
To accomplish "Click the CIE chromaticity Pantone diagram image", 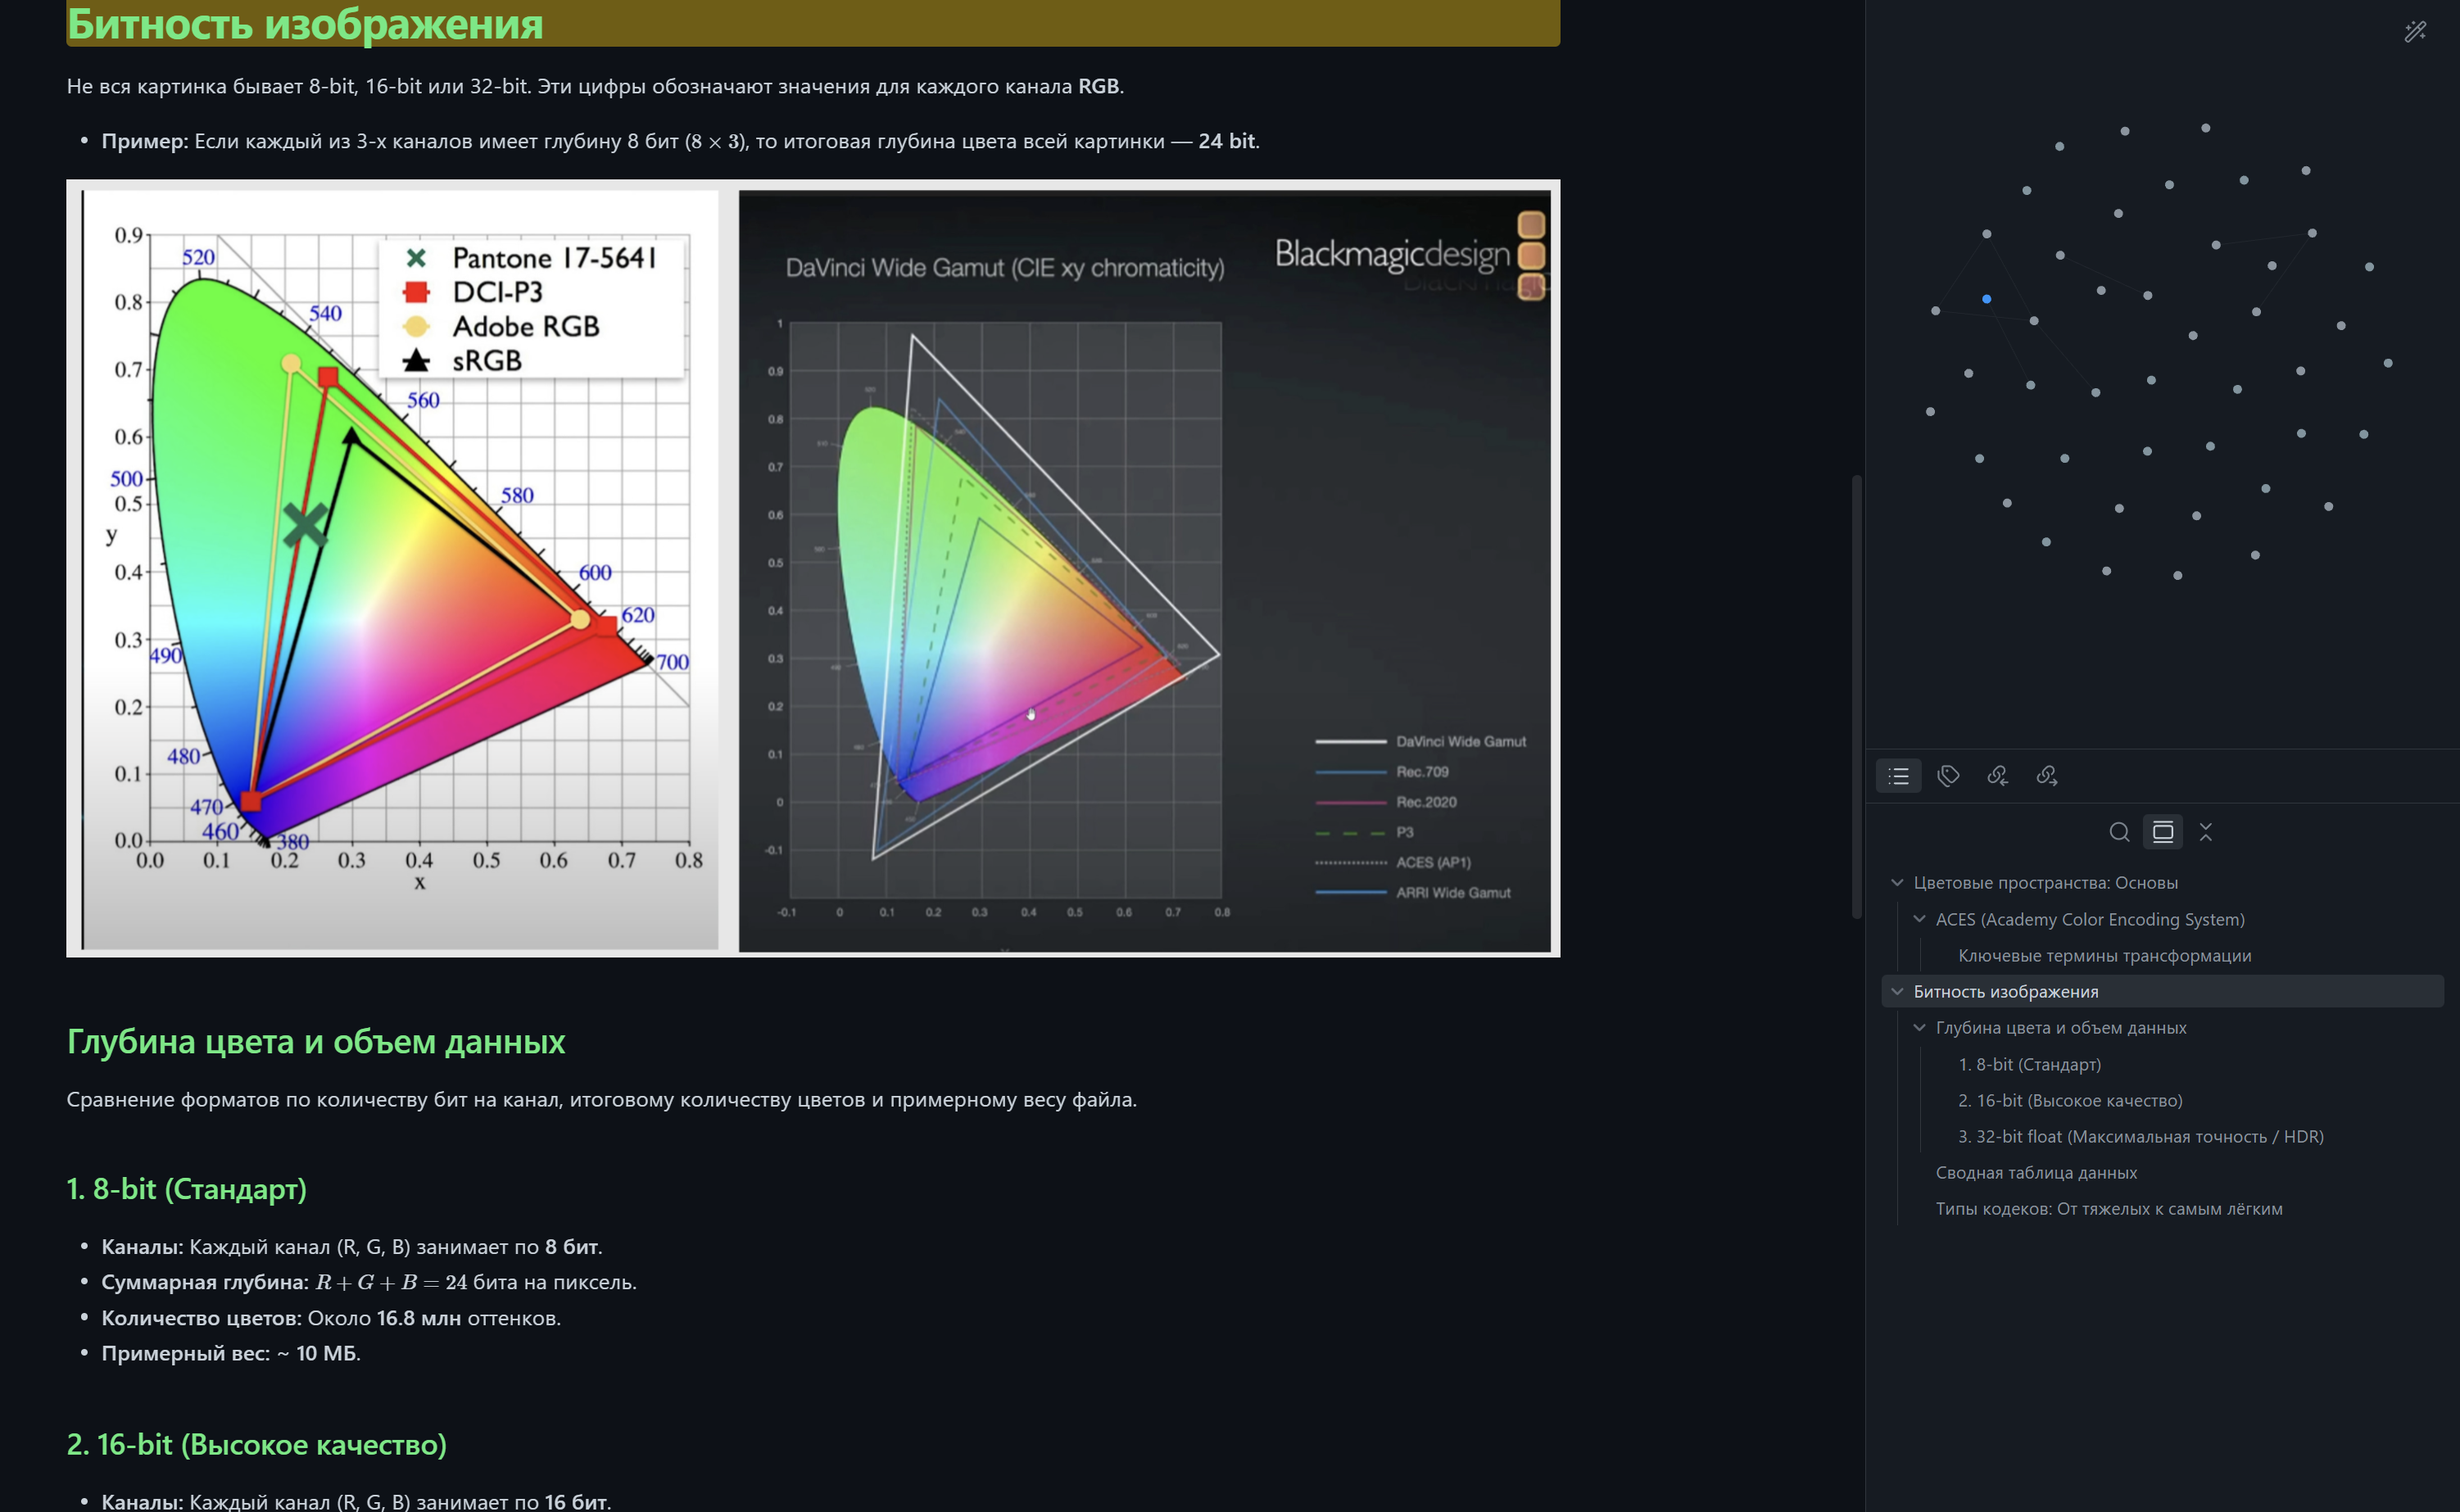I will 400,569.
